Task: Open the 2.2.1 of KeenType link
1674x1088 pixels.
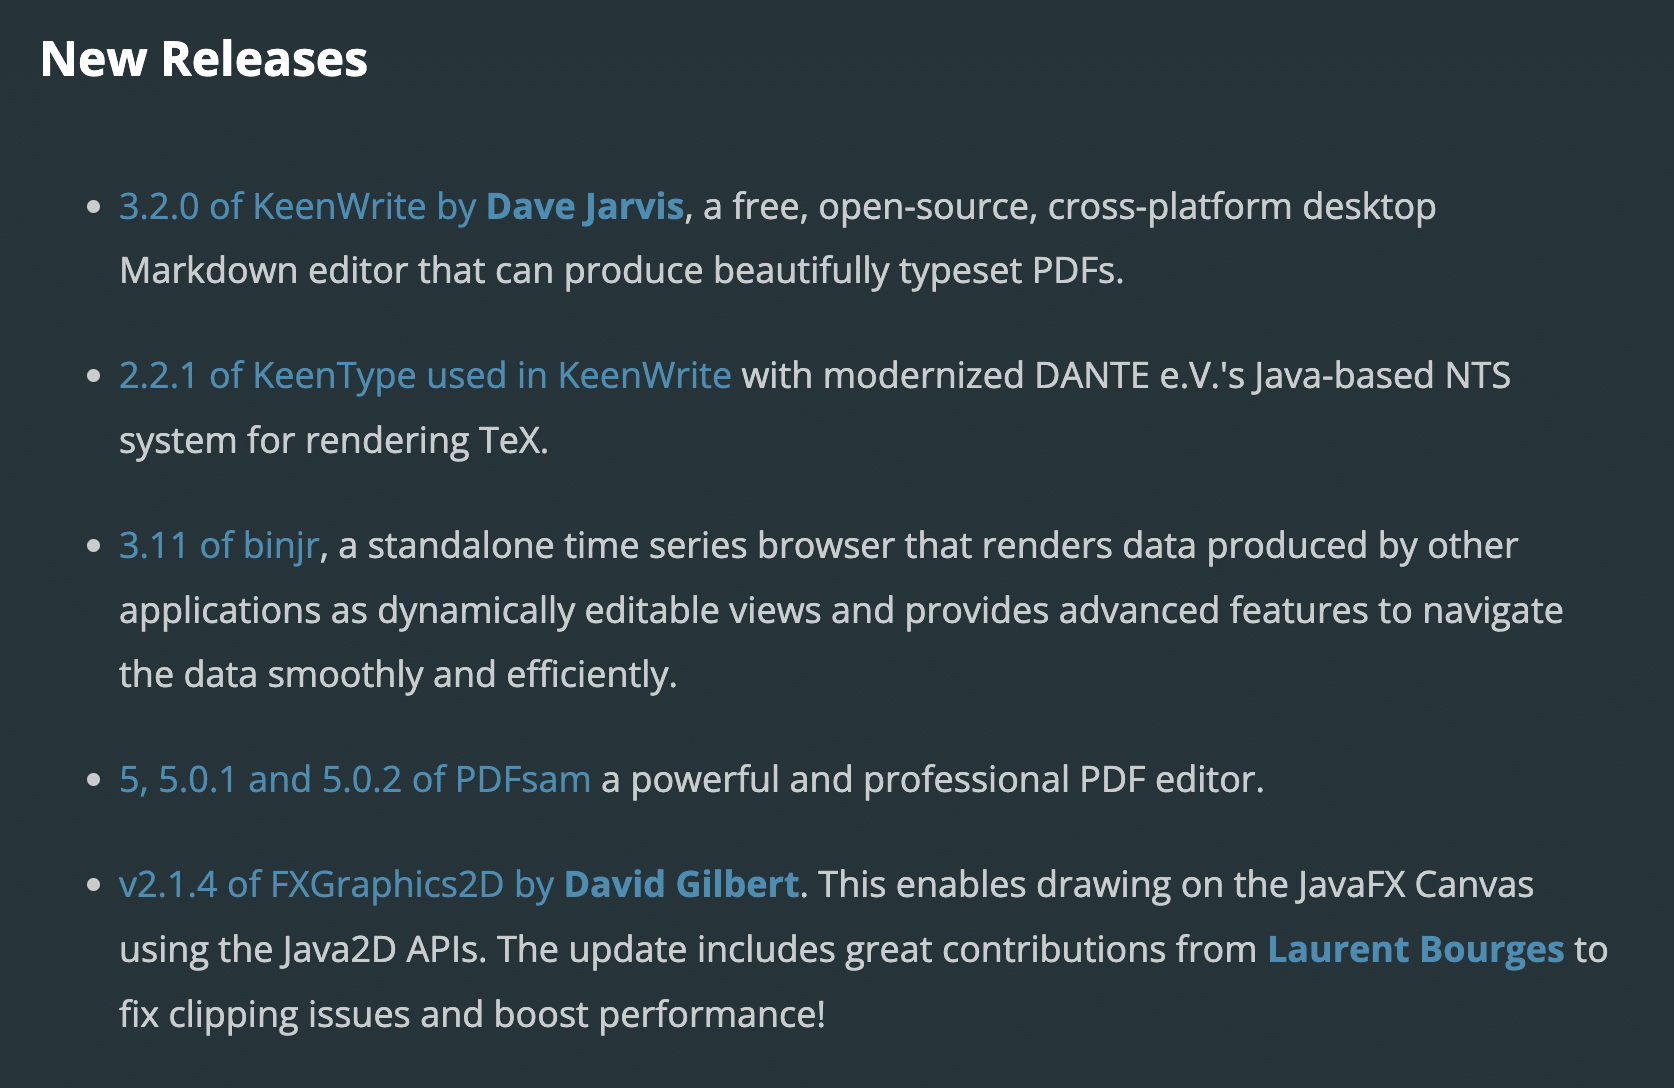Action: coord(425,376)
